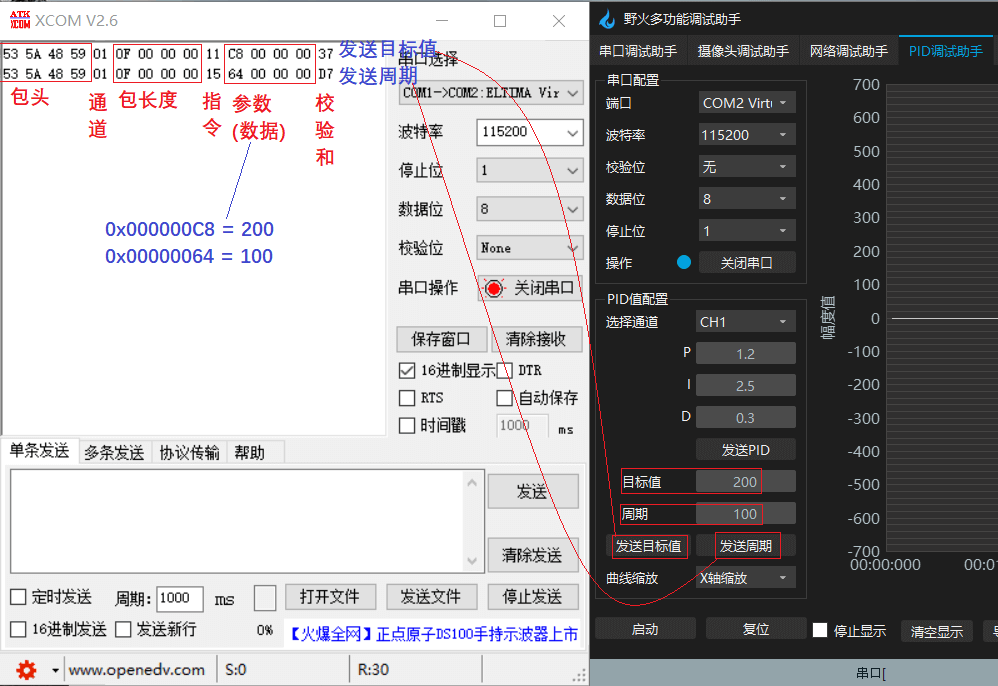Open the 野火 波特率 115200 dropdown
998x686 pixels.
point(747,135)
